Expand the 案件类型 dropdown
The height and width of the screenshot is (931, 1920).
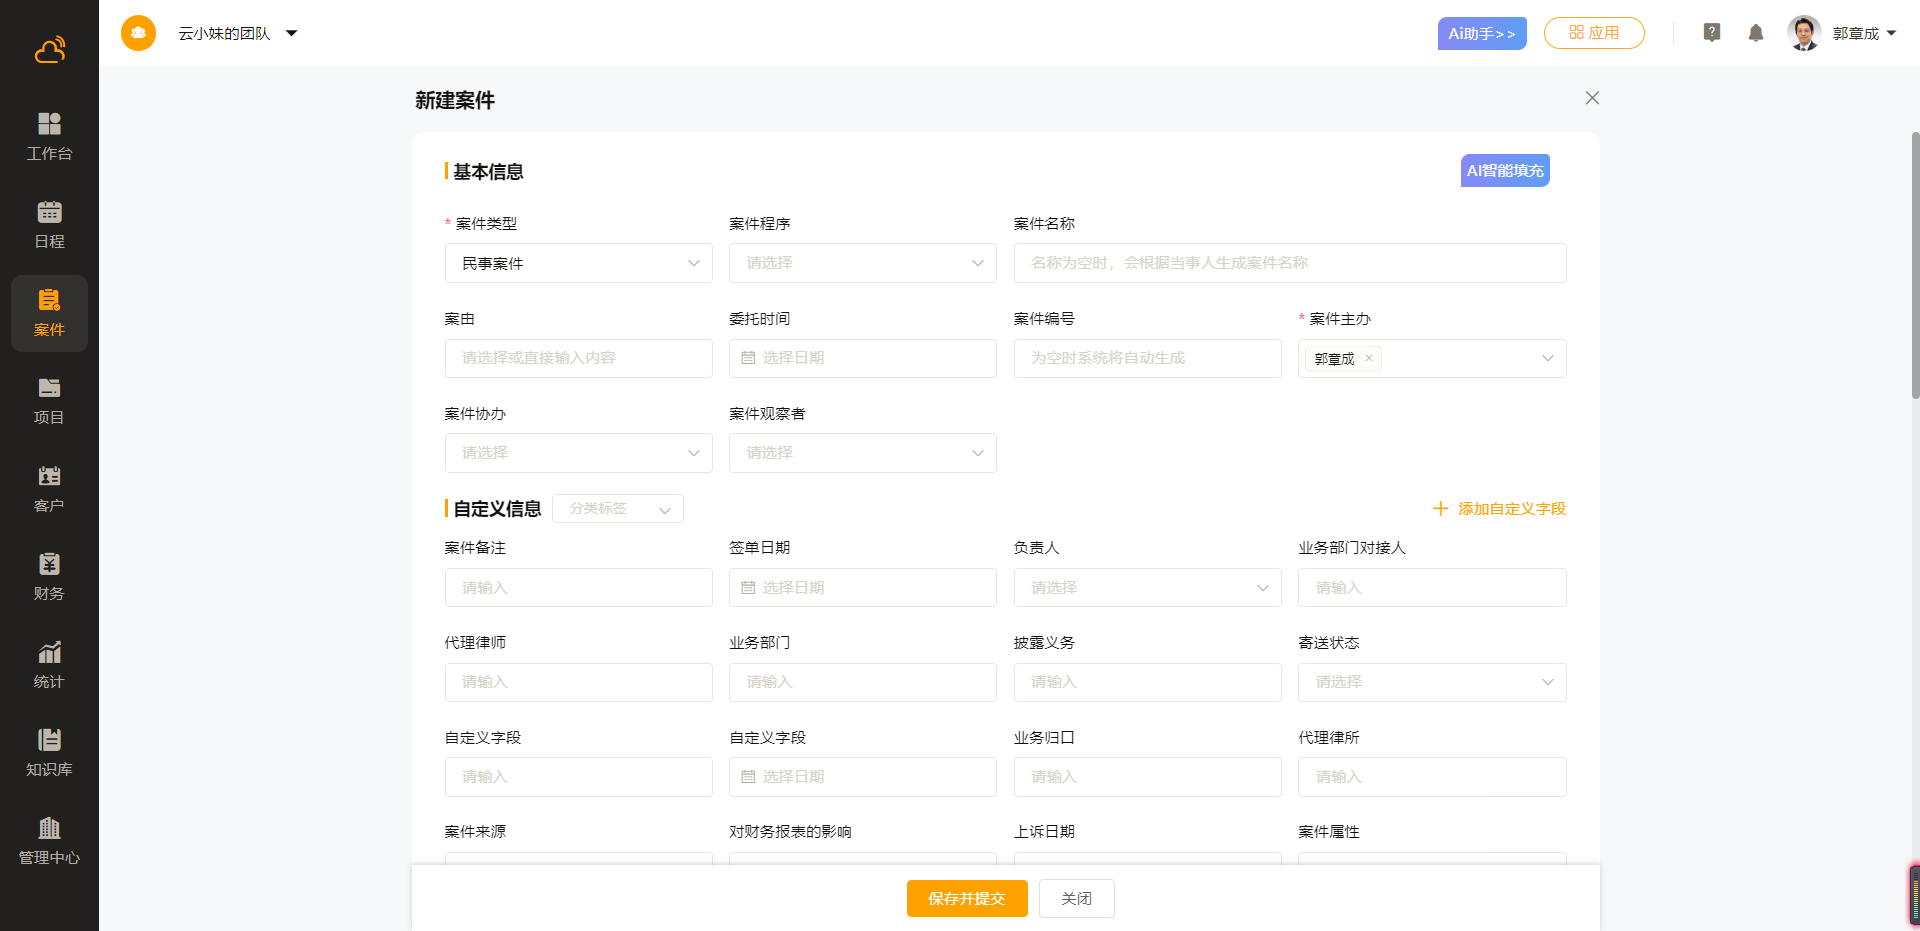578,263
